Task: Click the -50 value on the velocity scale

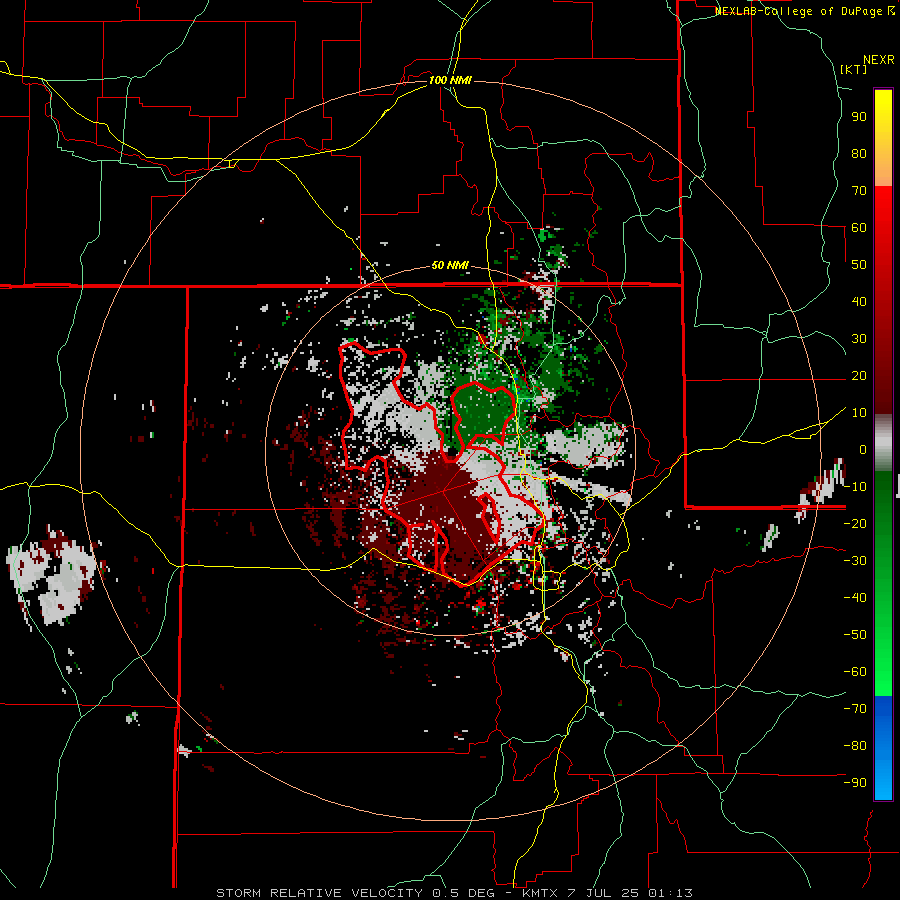Action: 855,635
